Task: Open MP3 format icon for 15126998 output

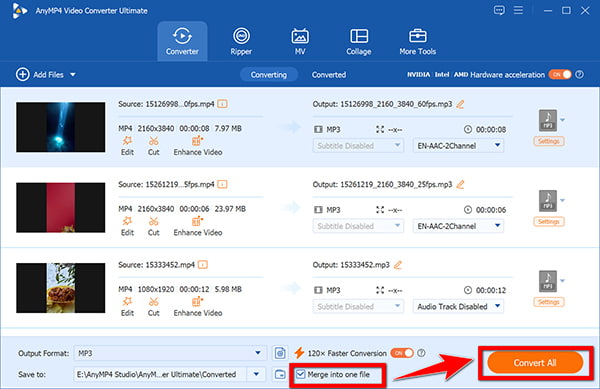Action: 548,120
